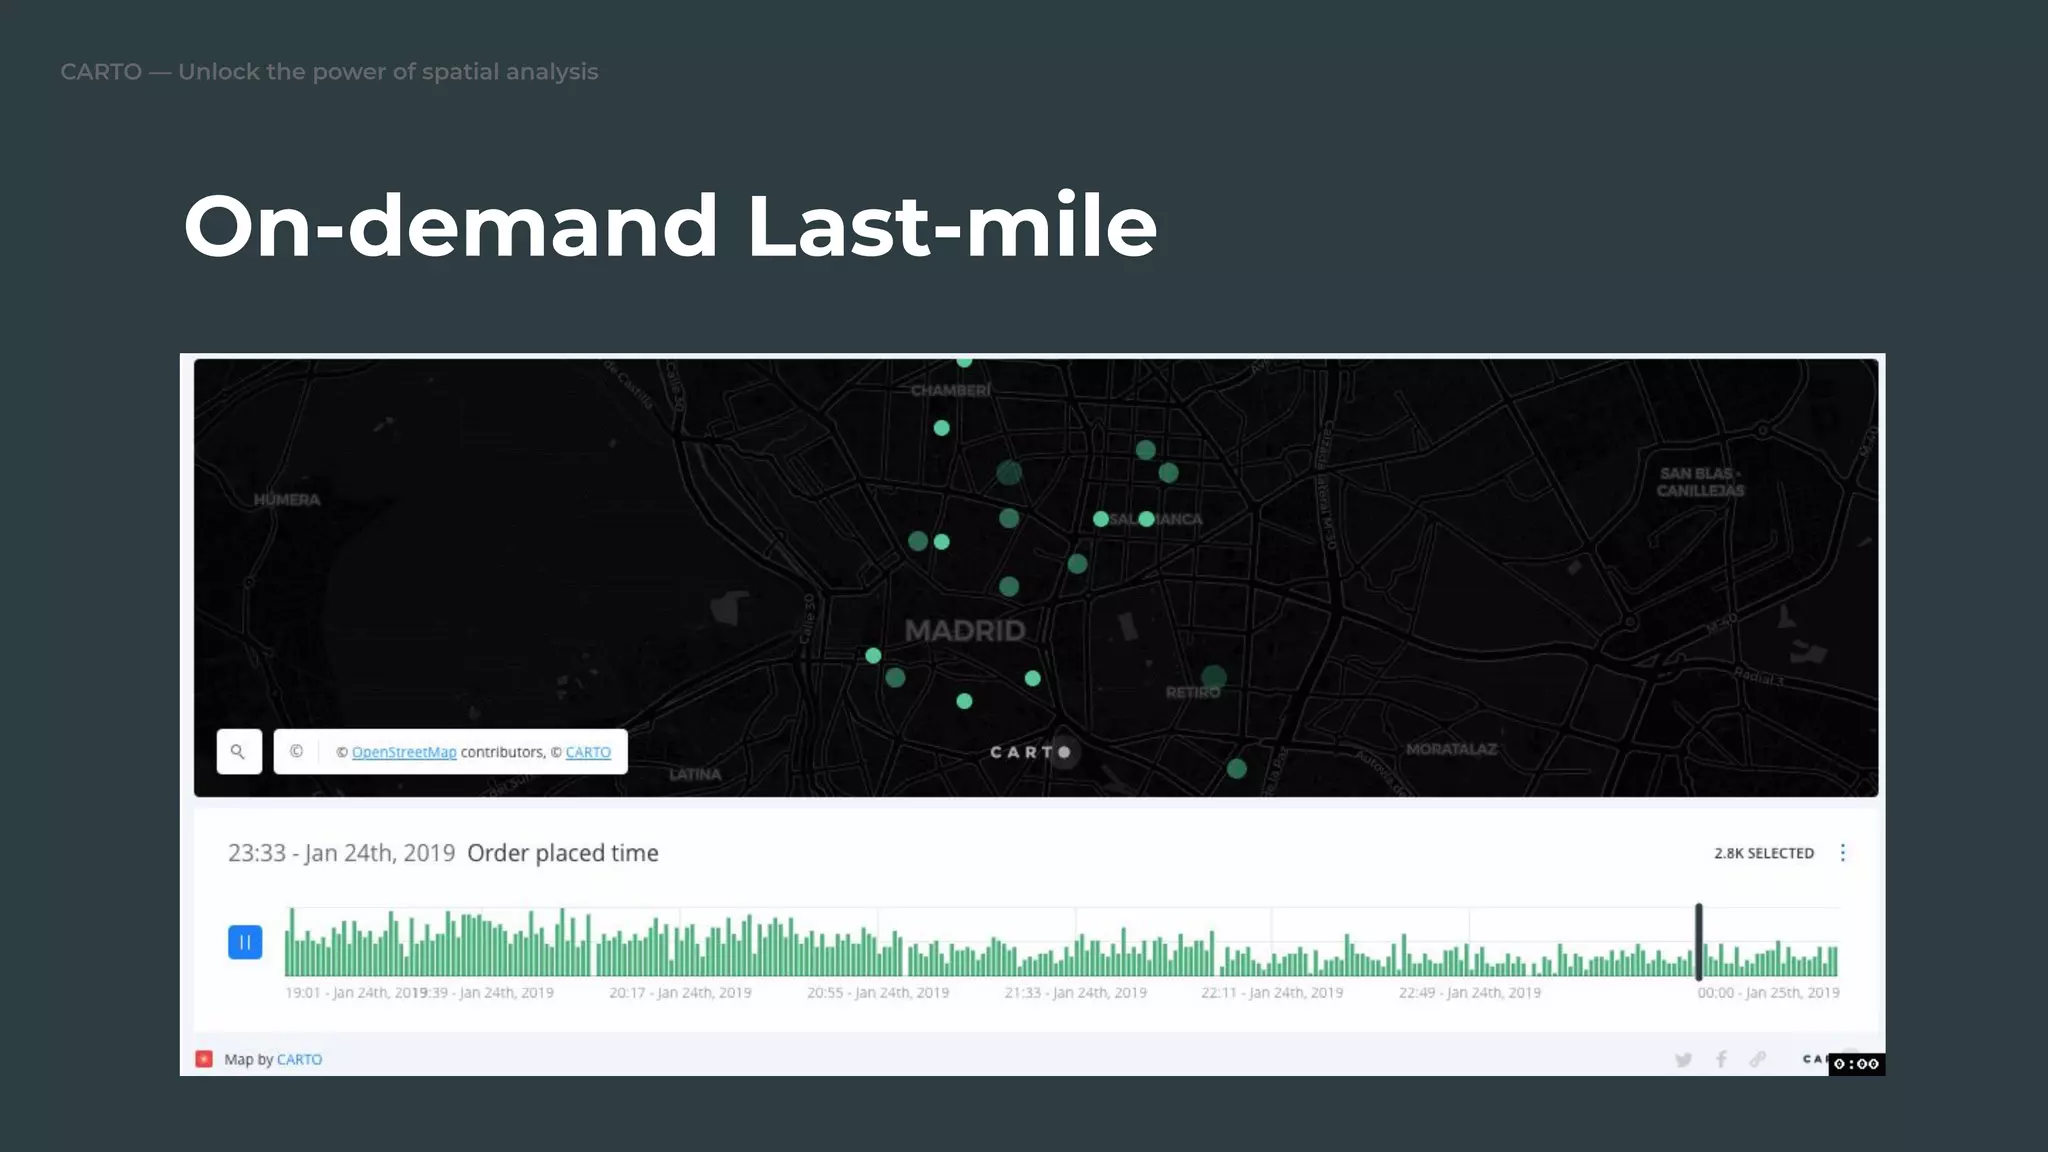Image resolution: width=2048 pixels, height=1152 pixels.
Task: Click the HÚMERA map label
Action: point(287,500)
